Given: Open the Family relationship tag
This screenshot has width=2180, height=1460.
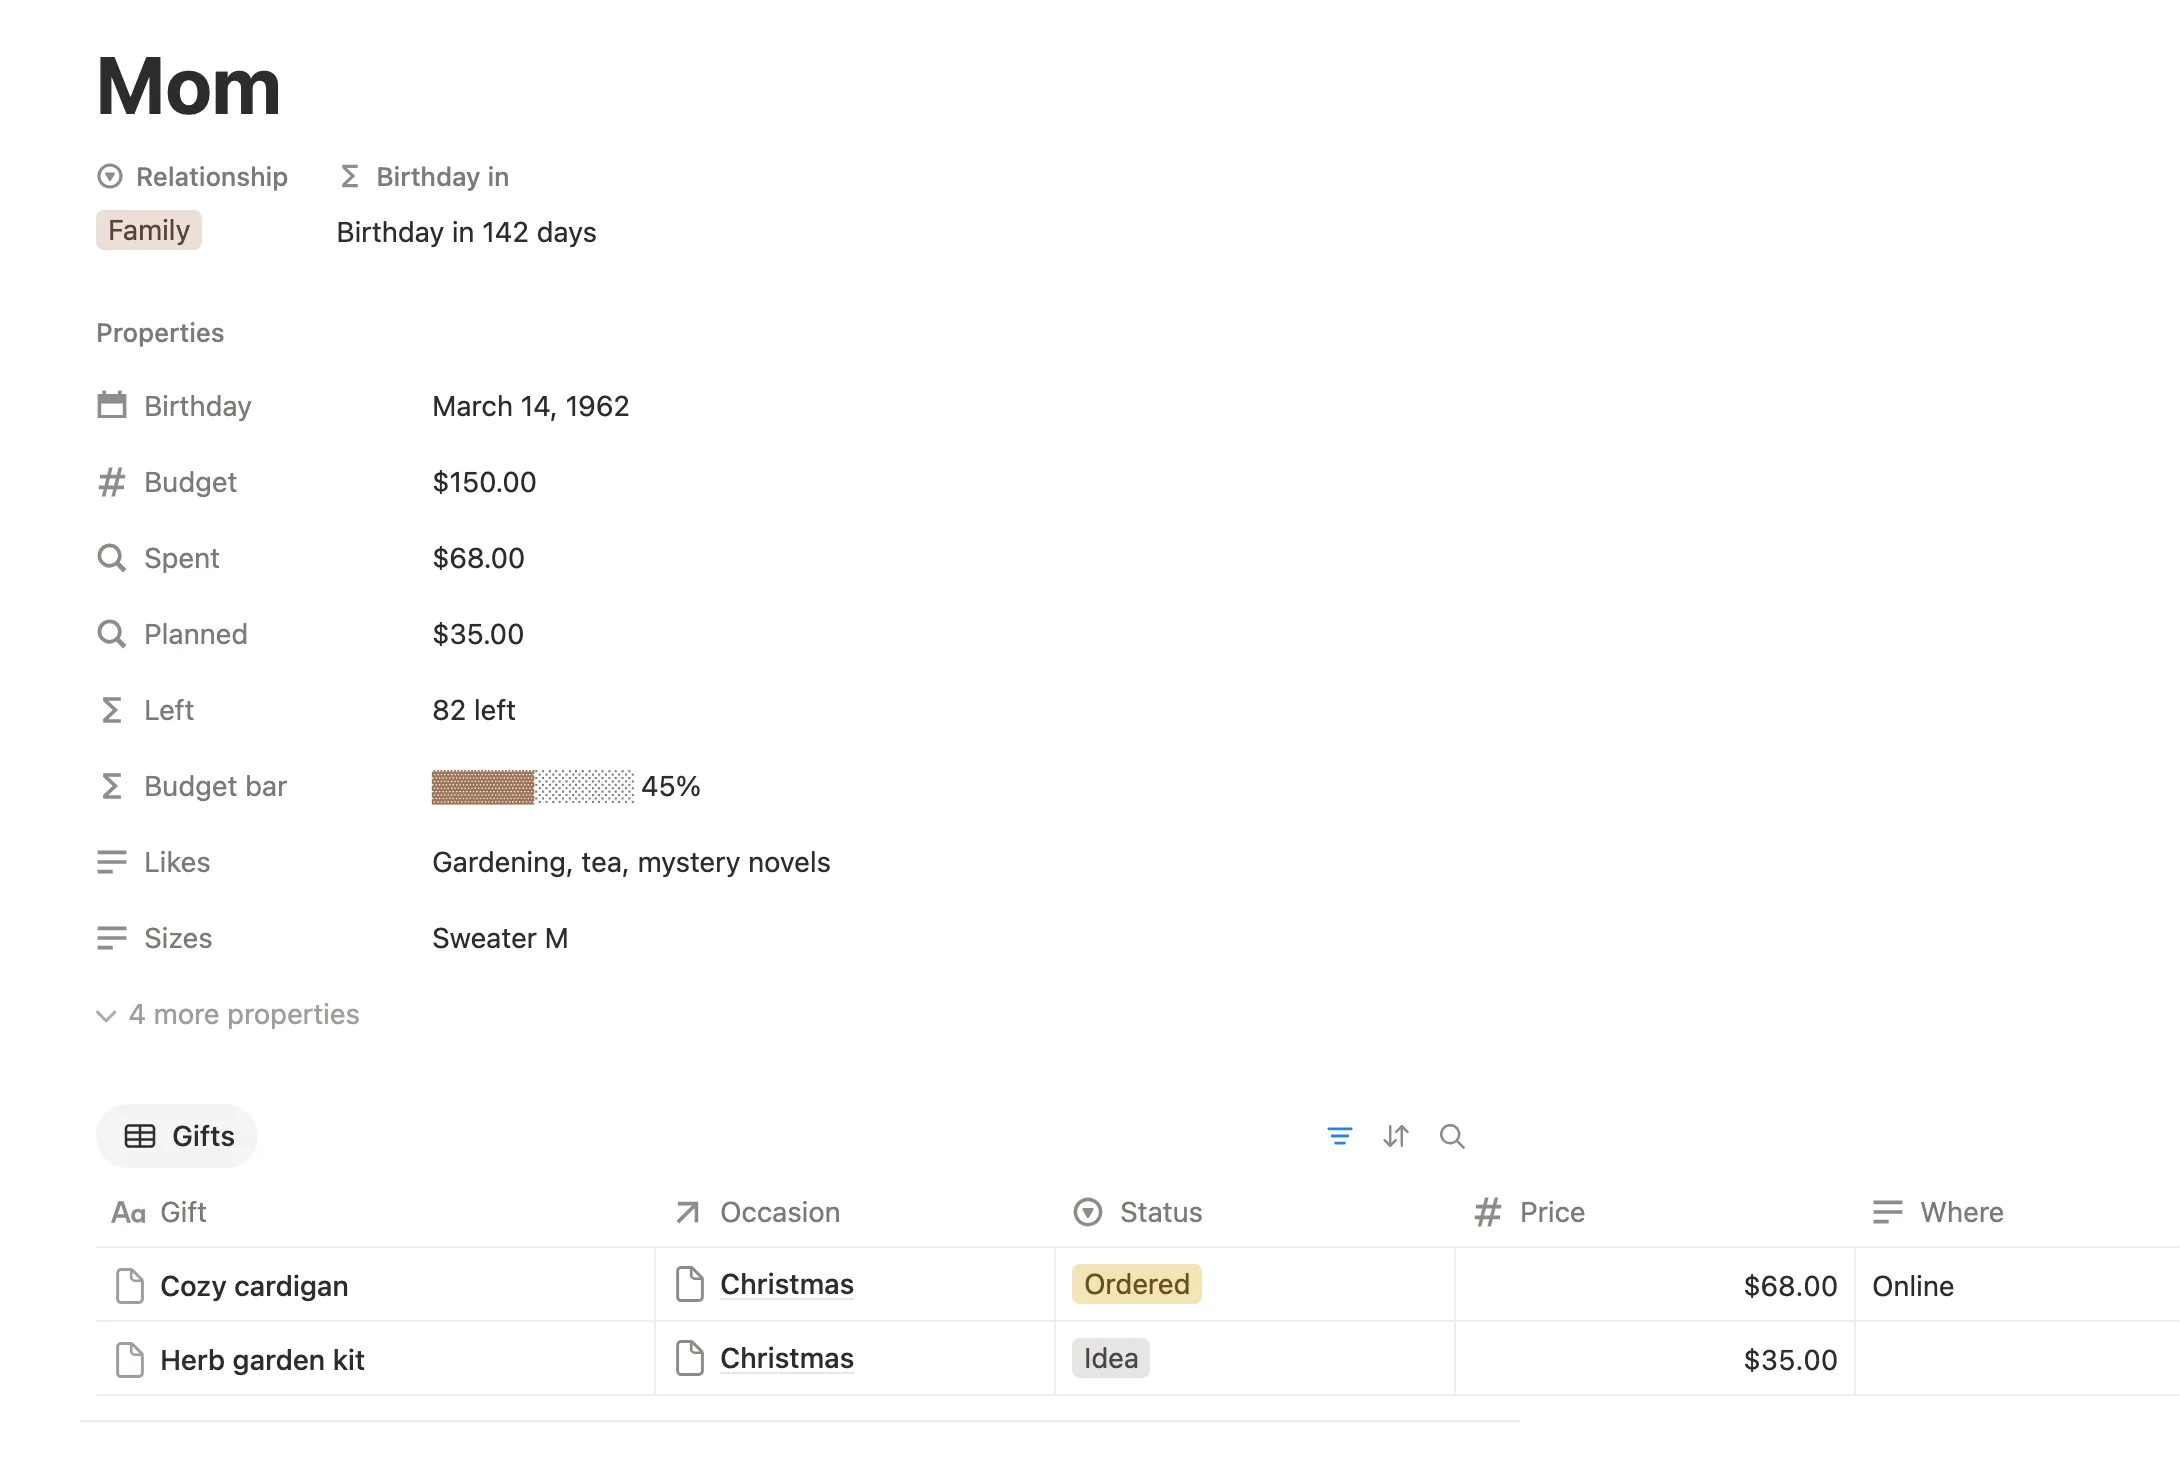Looking at the screenshot, I should 149,230.
